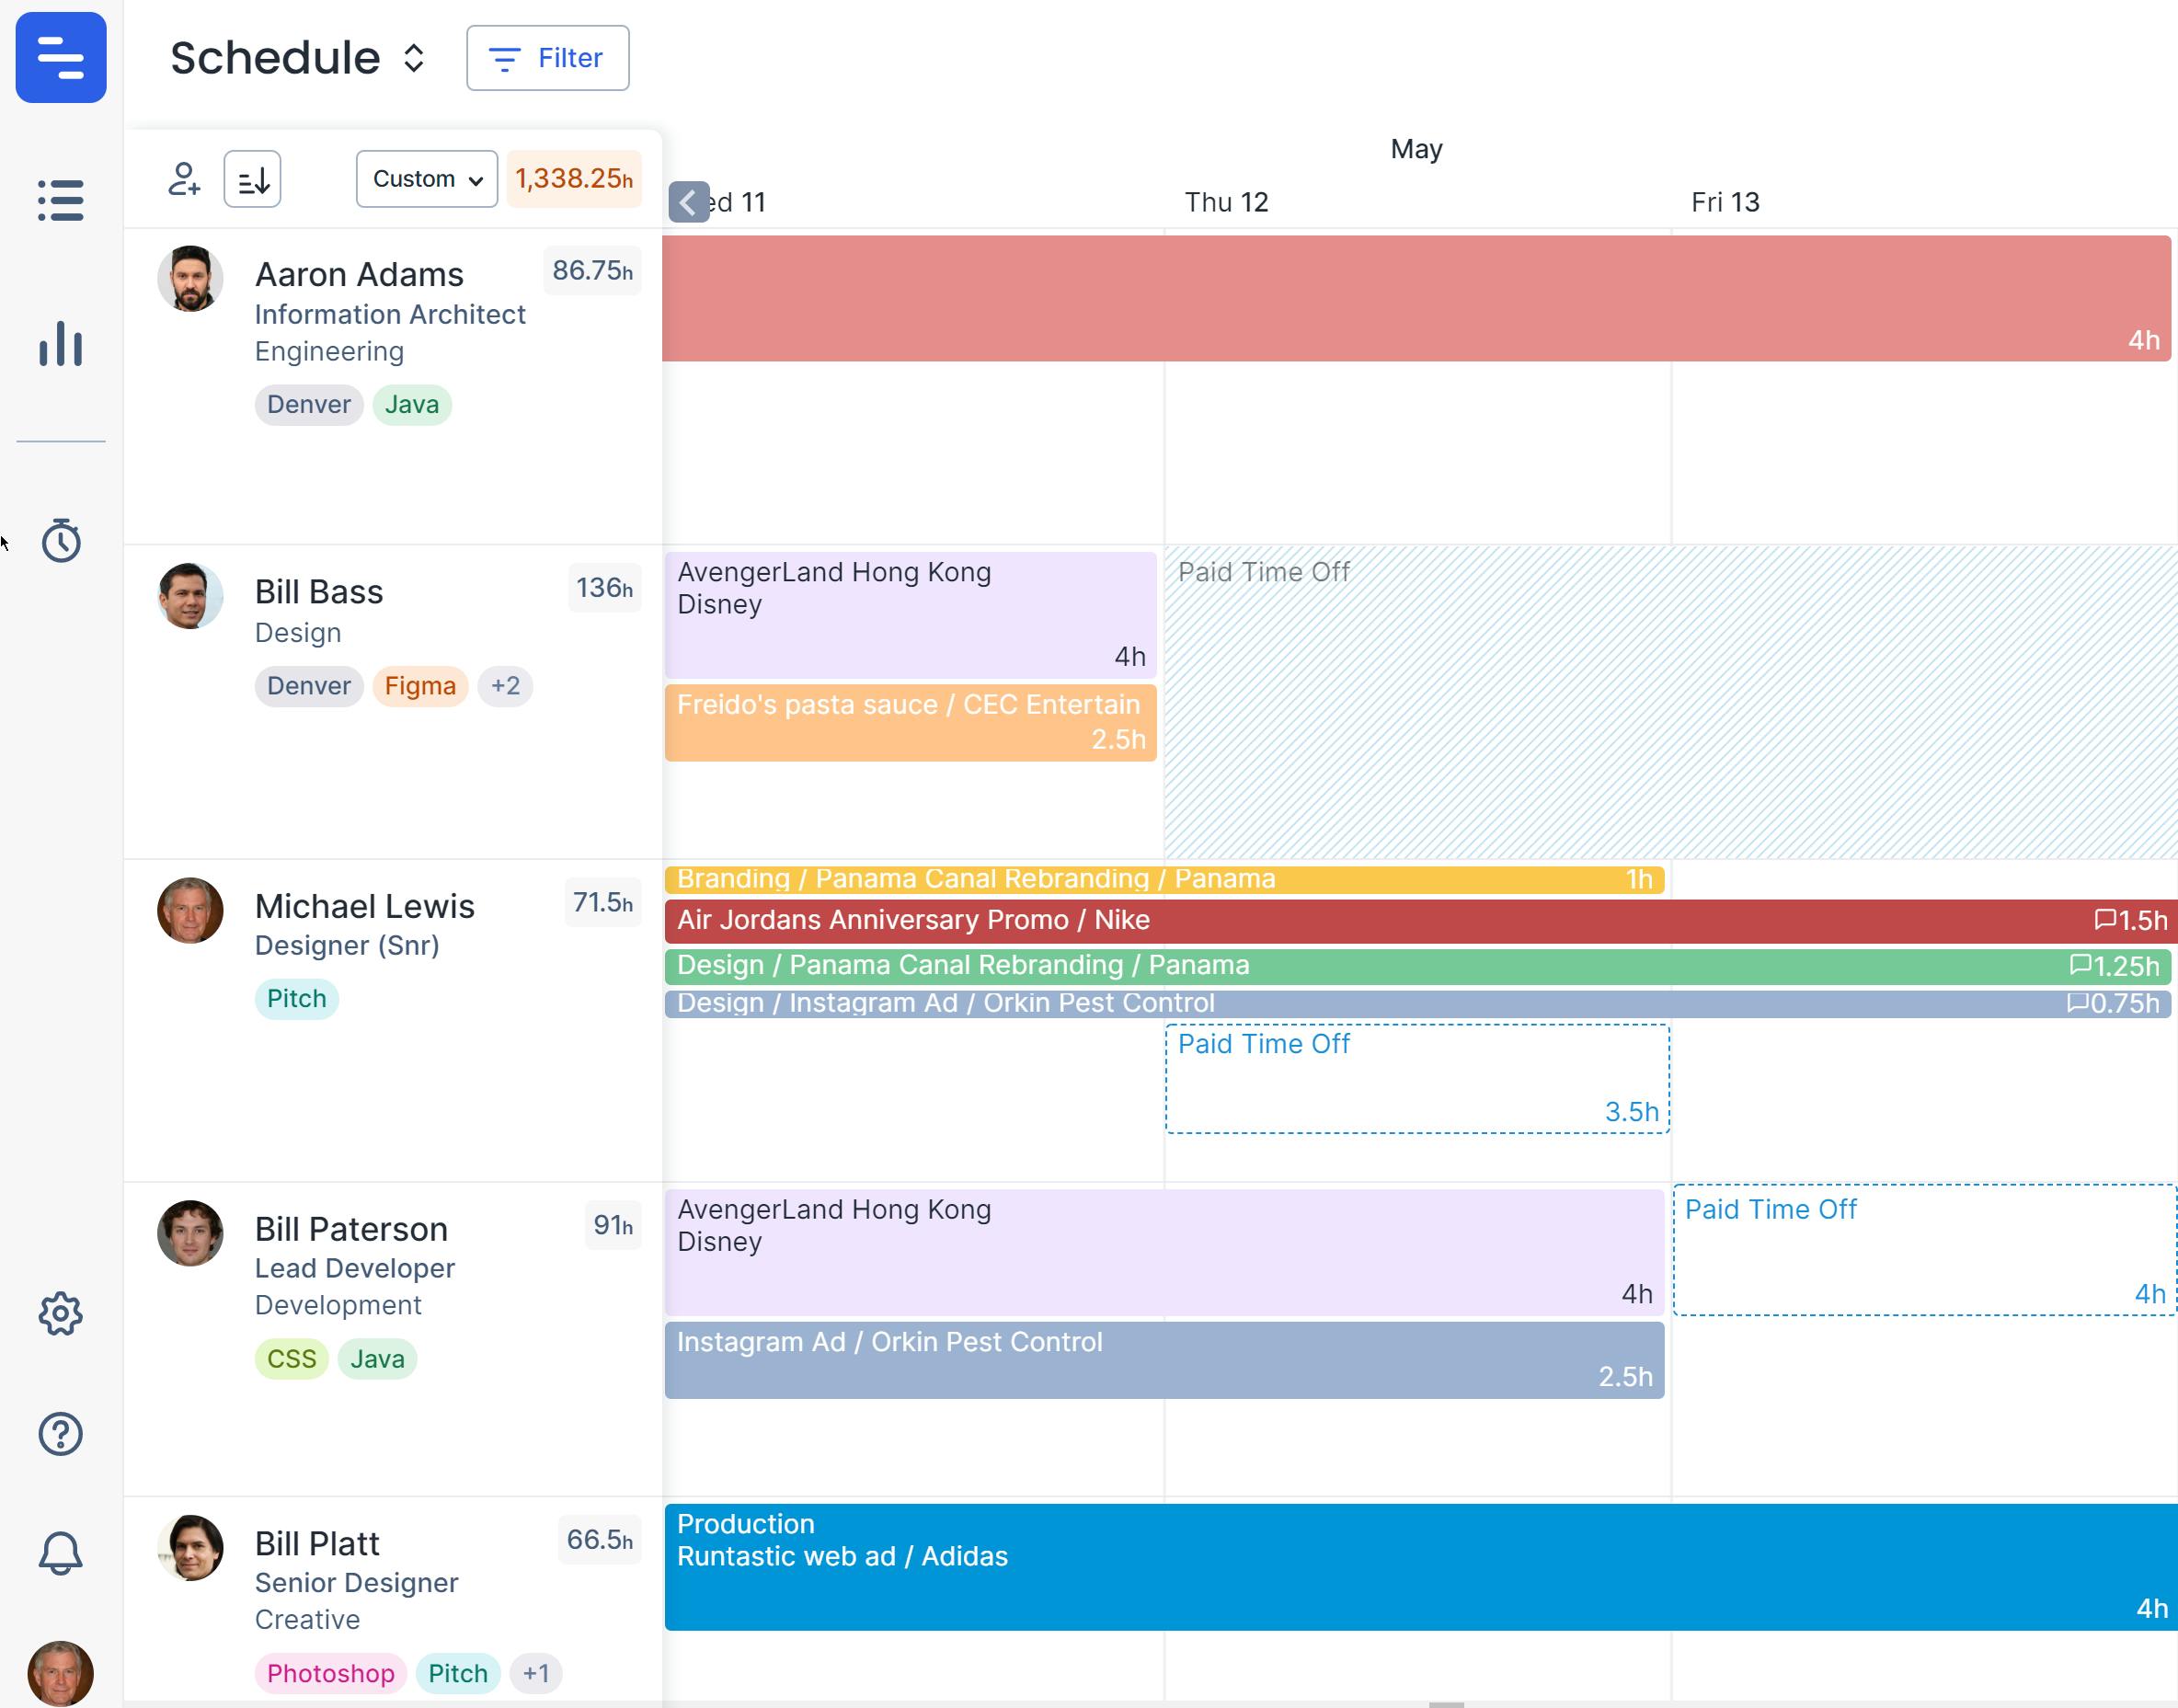2178x1708 pixels.
Task: Select the Air Jordans Anniversary Promo task
Action: tap(1300, 920)
